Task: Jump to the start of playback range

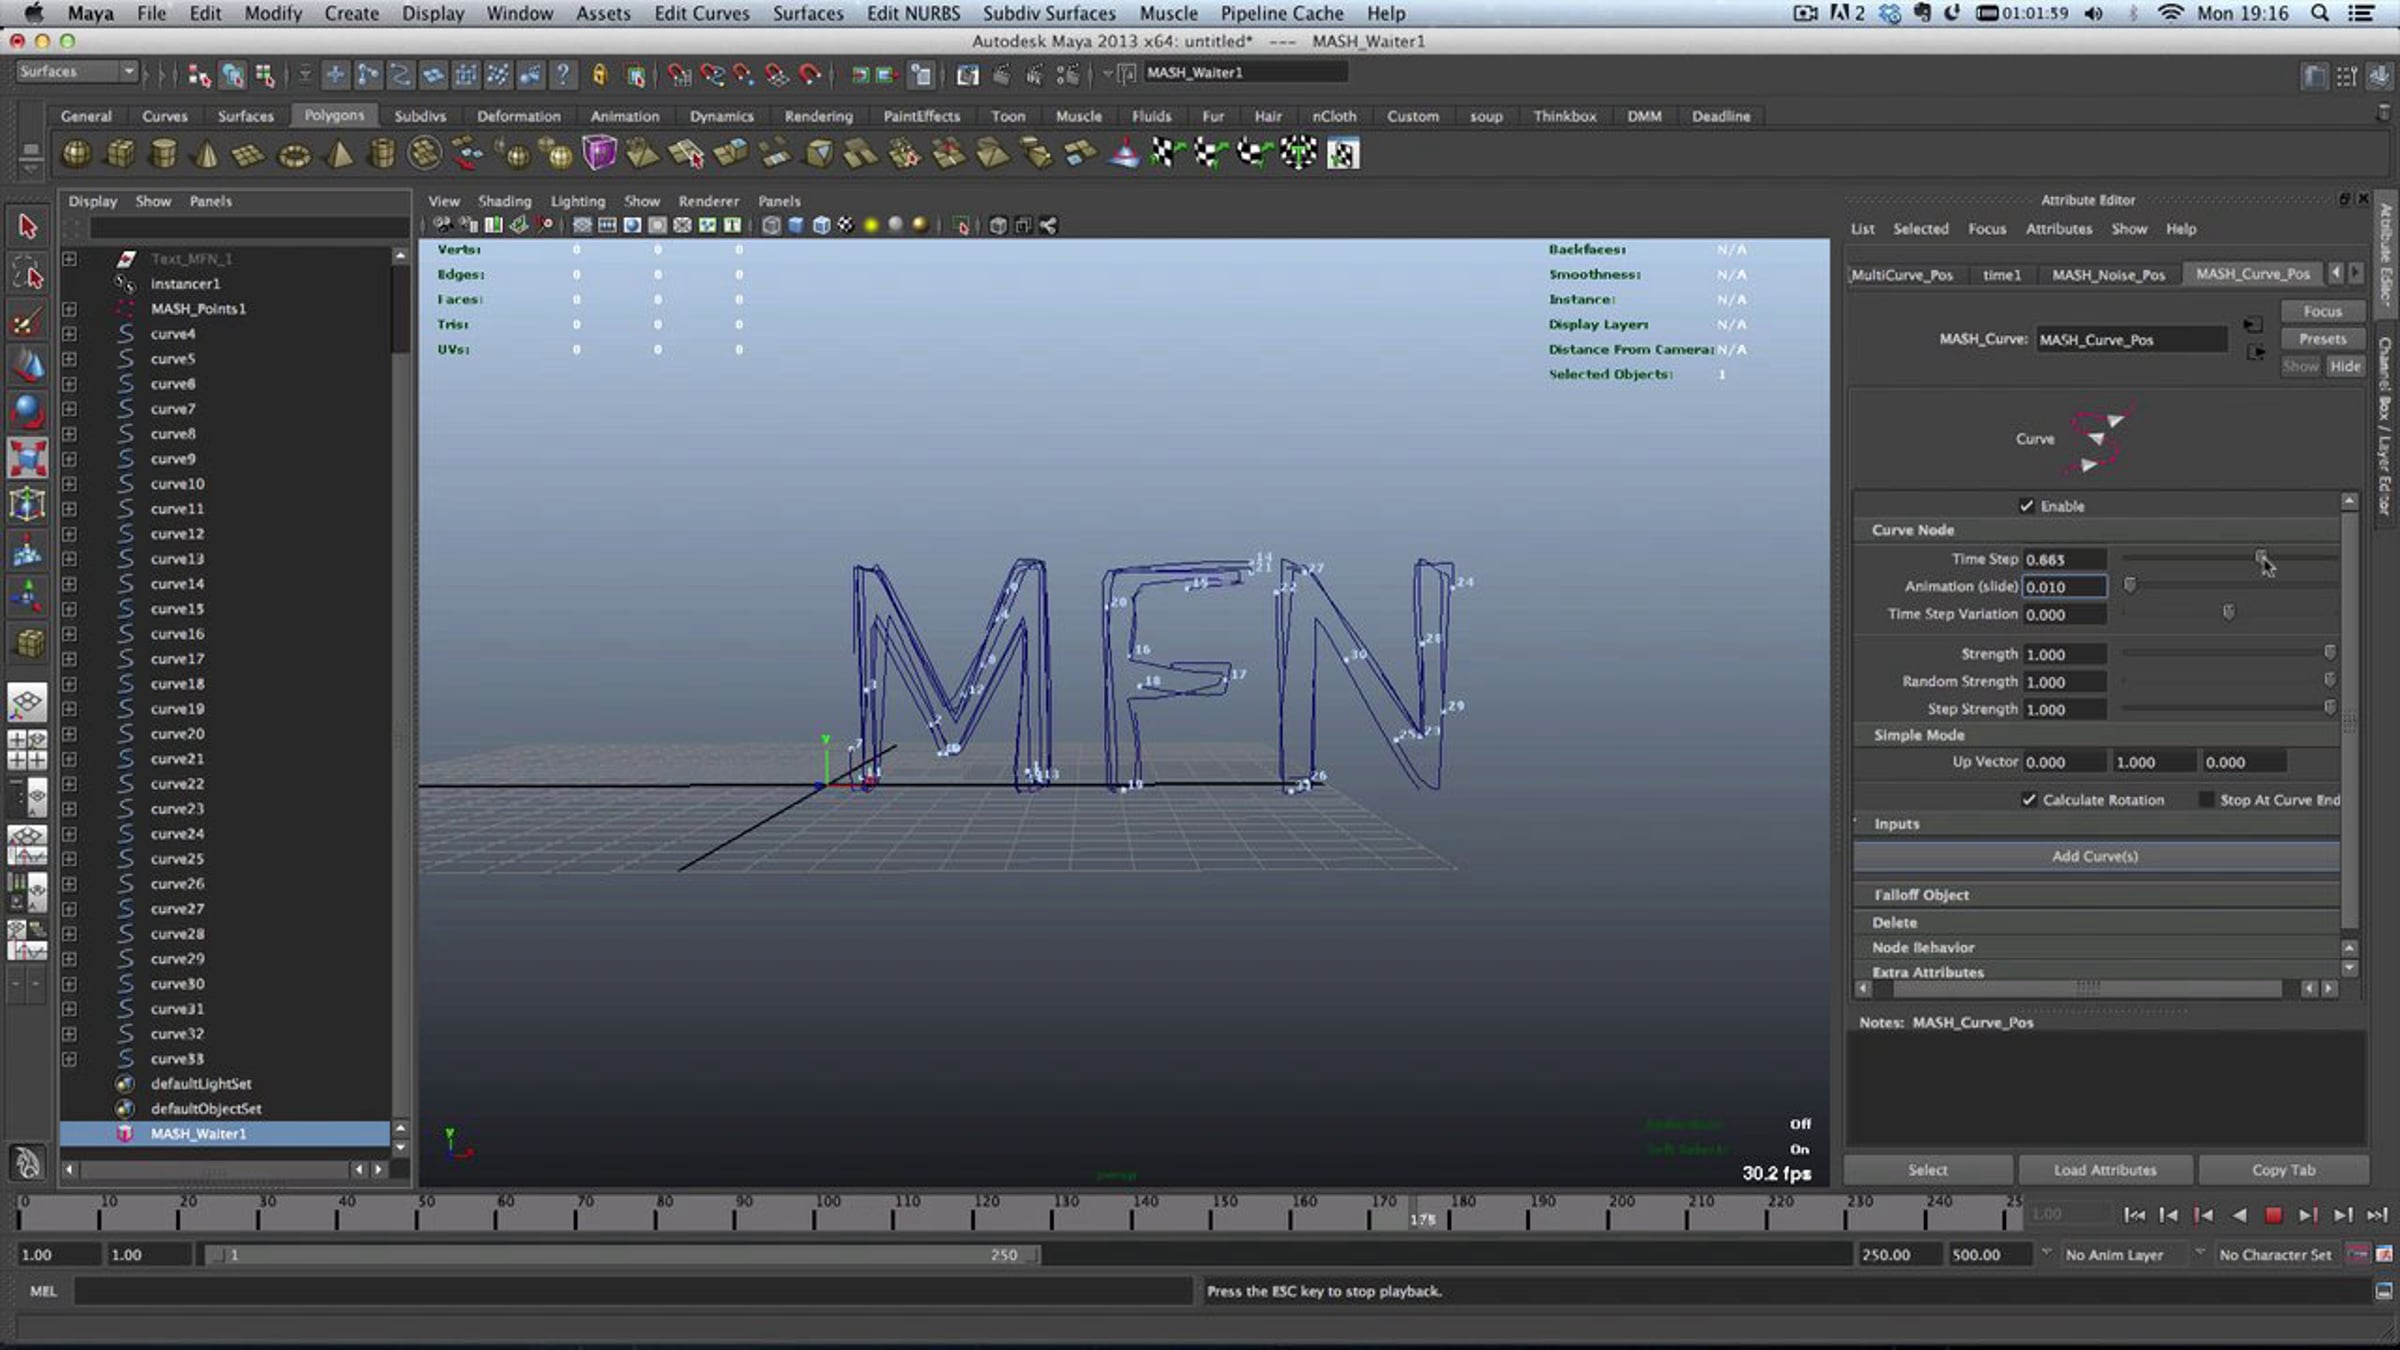Action: pos(2134,1215)
